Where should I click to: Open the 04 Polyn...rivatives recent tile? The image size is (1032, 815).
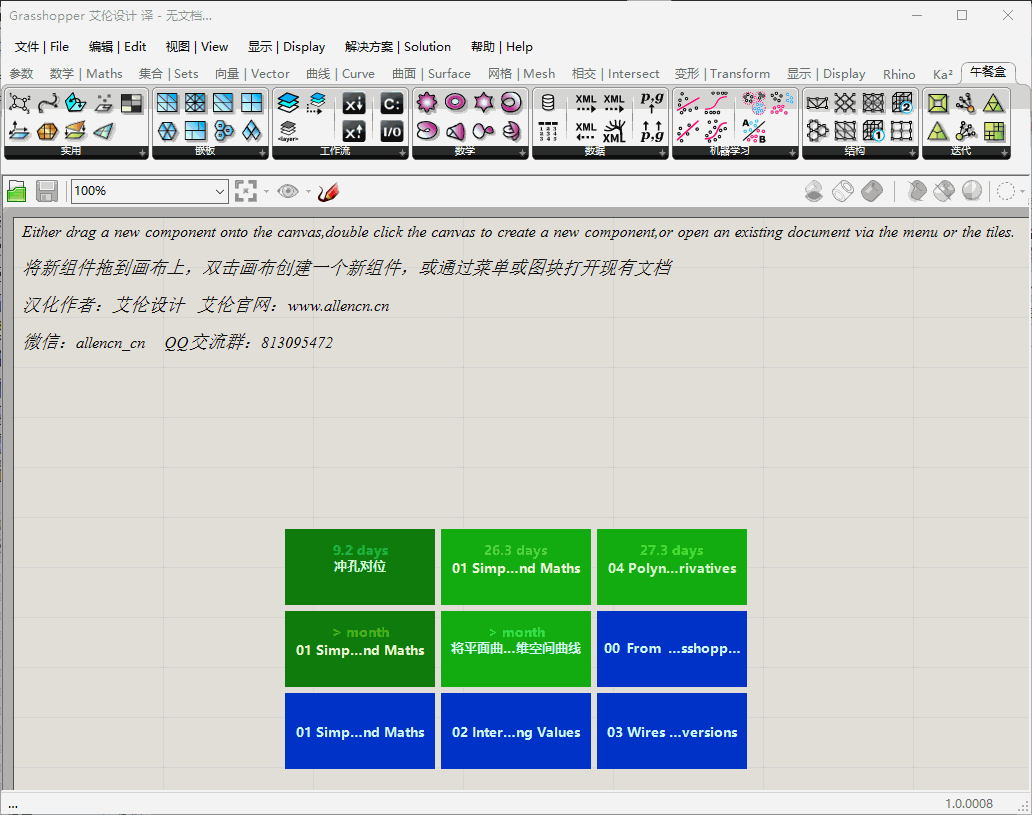[x=672, y=567]
